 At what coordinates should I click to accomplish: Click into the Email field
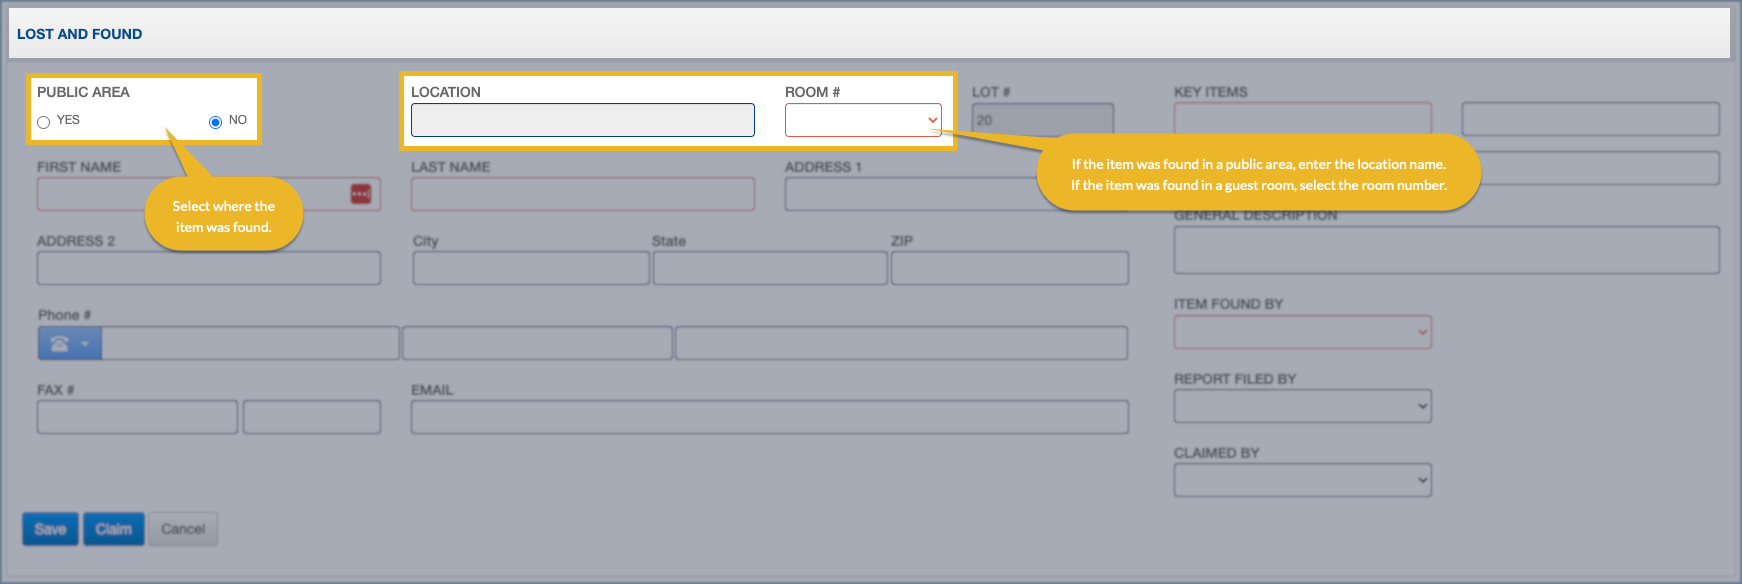pyautogui.click(x=769, y=417)
